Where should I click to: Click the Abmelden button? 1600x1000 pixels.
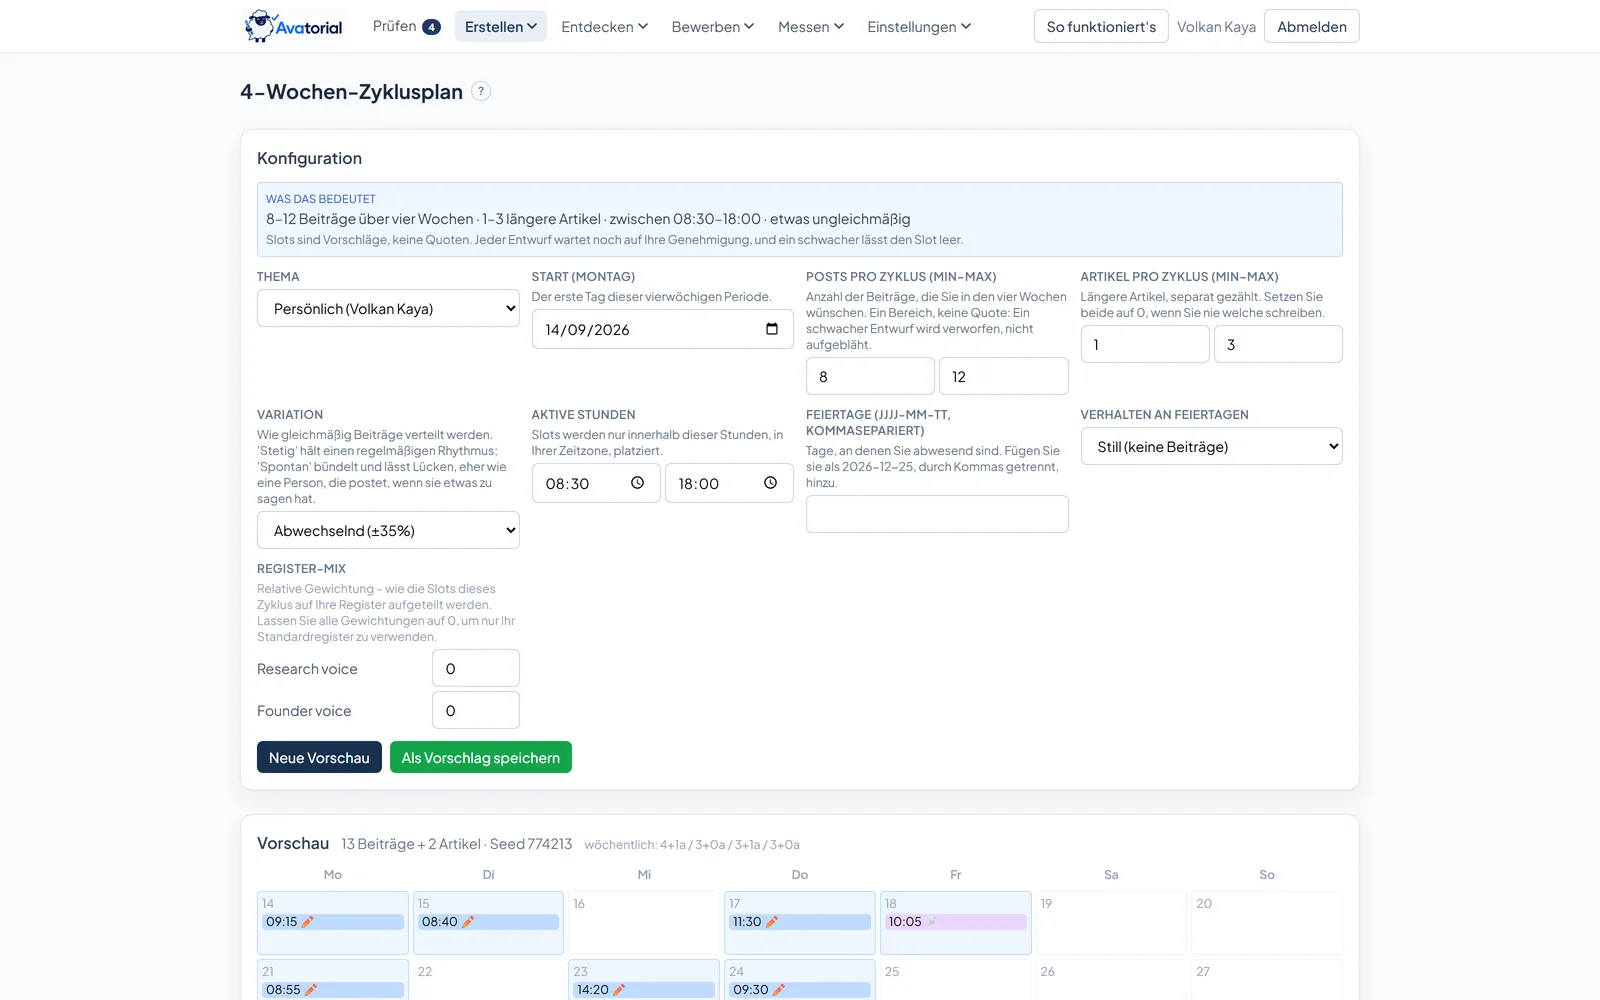(1312, 26)
